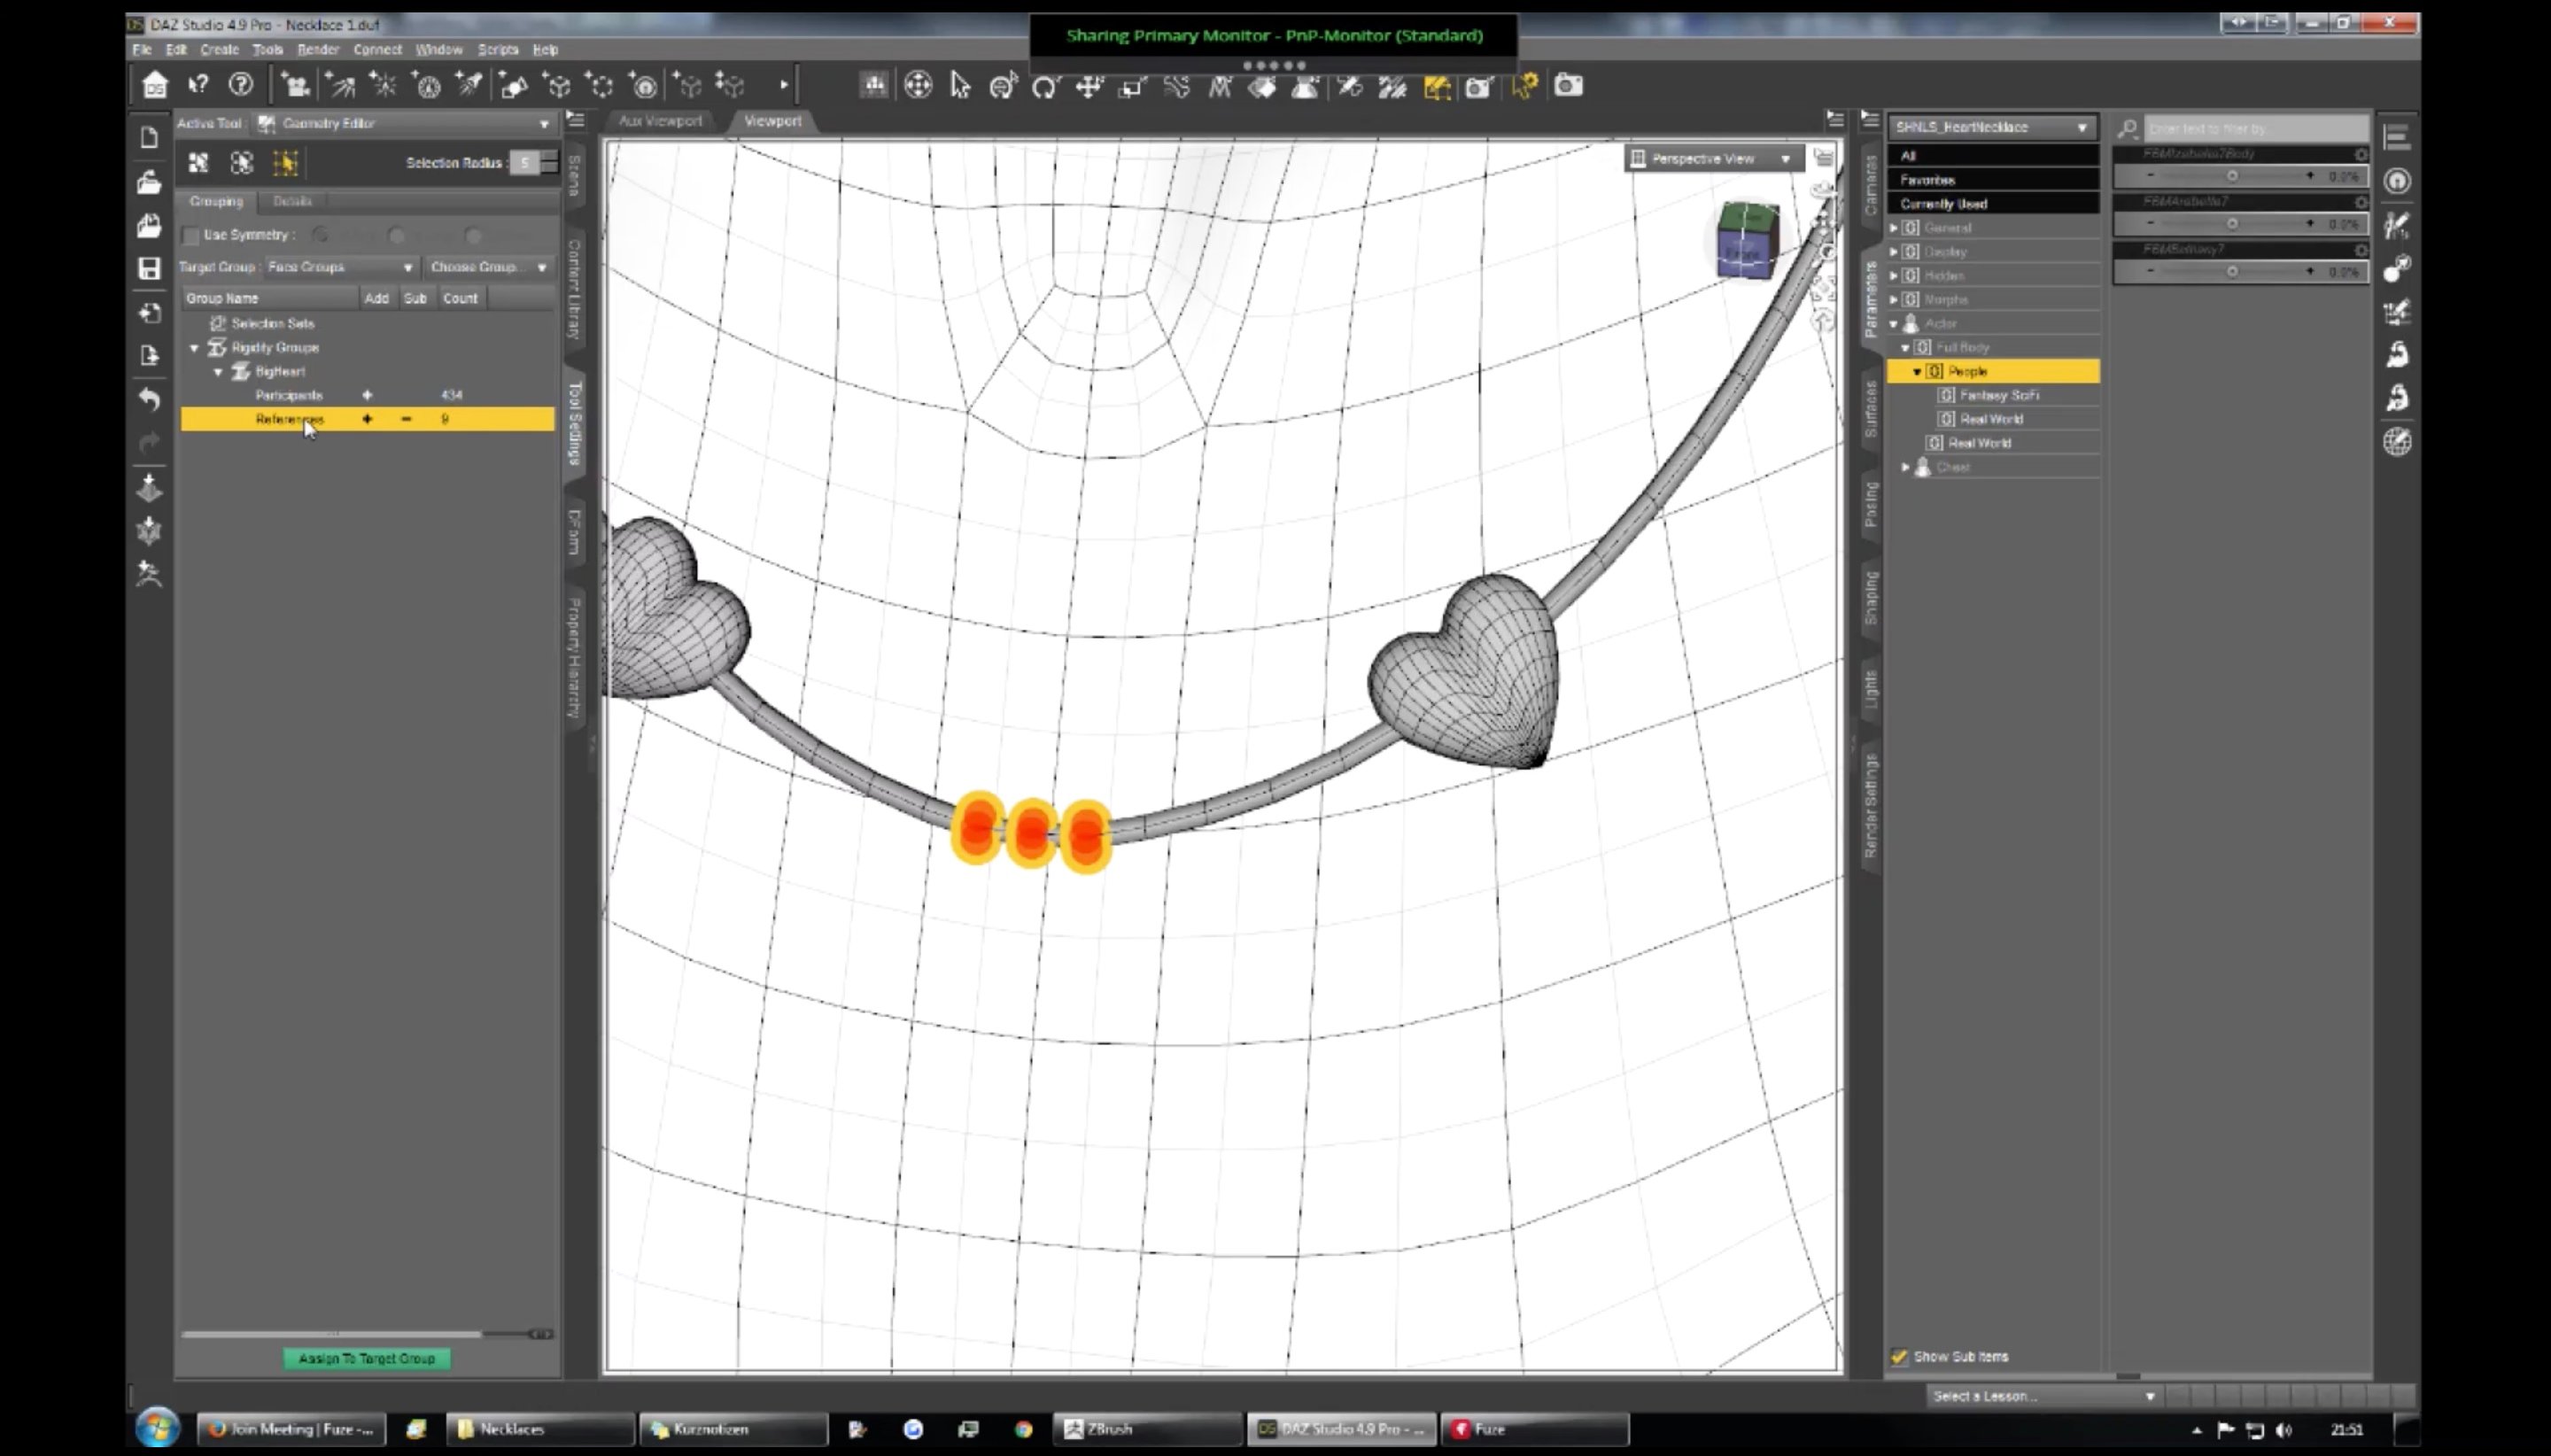Image resolution: width=2551 pixels, height=1456 pixels.
Task: Toggle the Use Symmetry checkbox
Action: pyautogui.click(x=190, y=235)
